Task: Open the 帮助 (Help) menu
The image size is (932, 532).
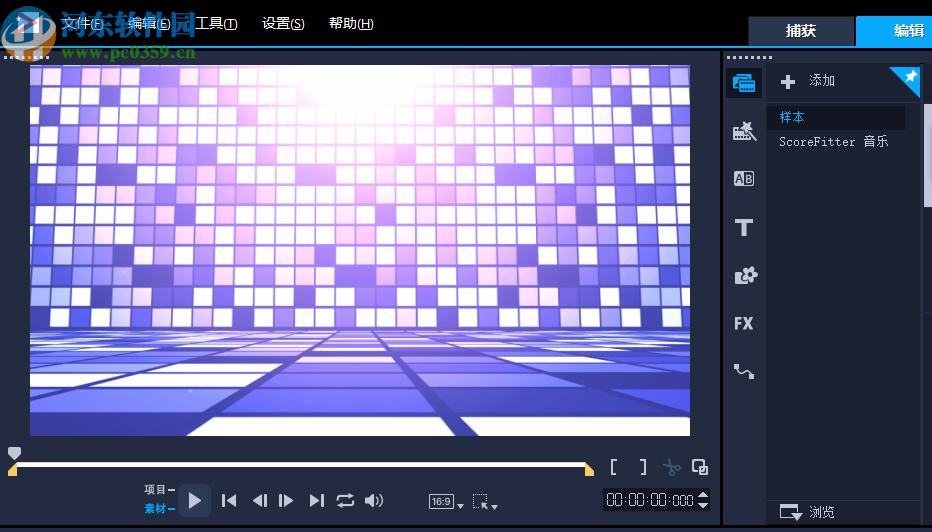Action: [351, 24]
